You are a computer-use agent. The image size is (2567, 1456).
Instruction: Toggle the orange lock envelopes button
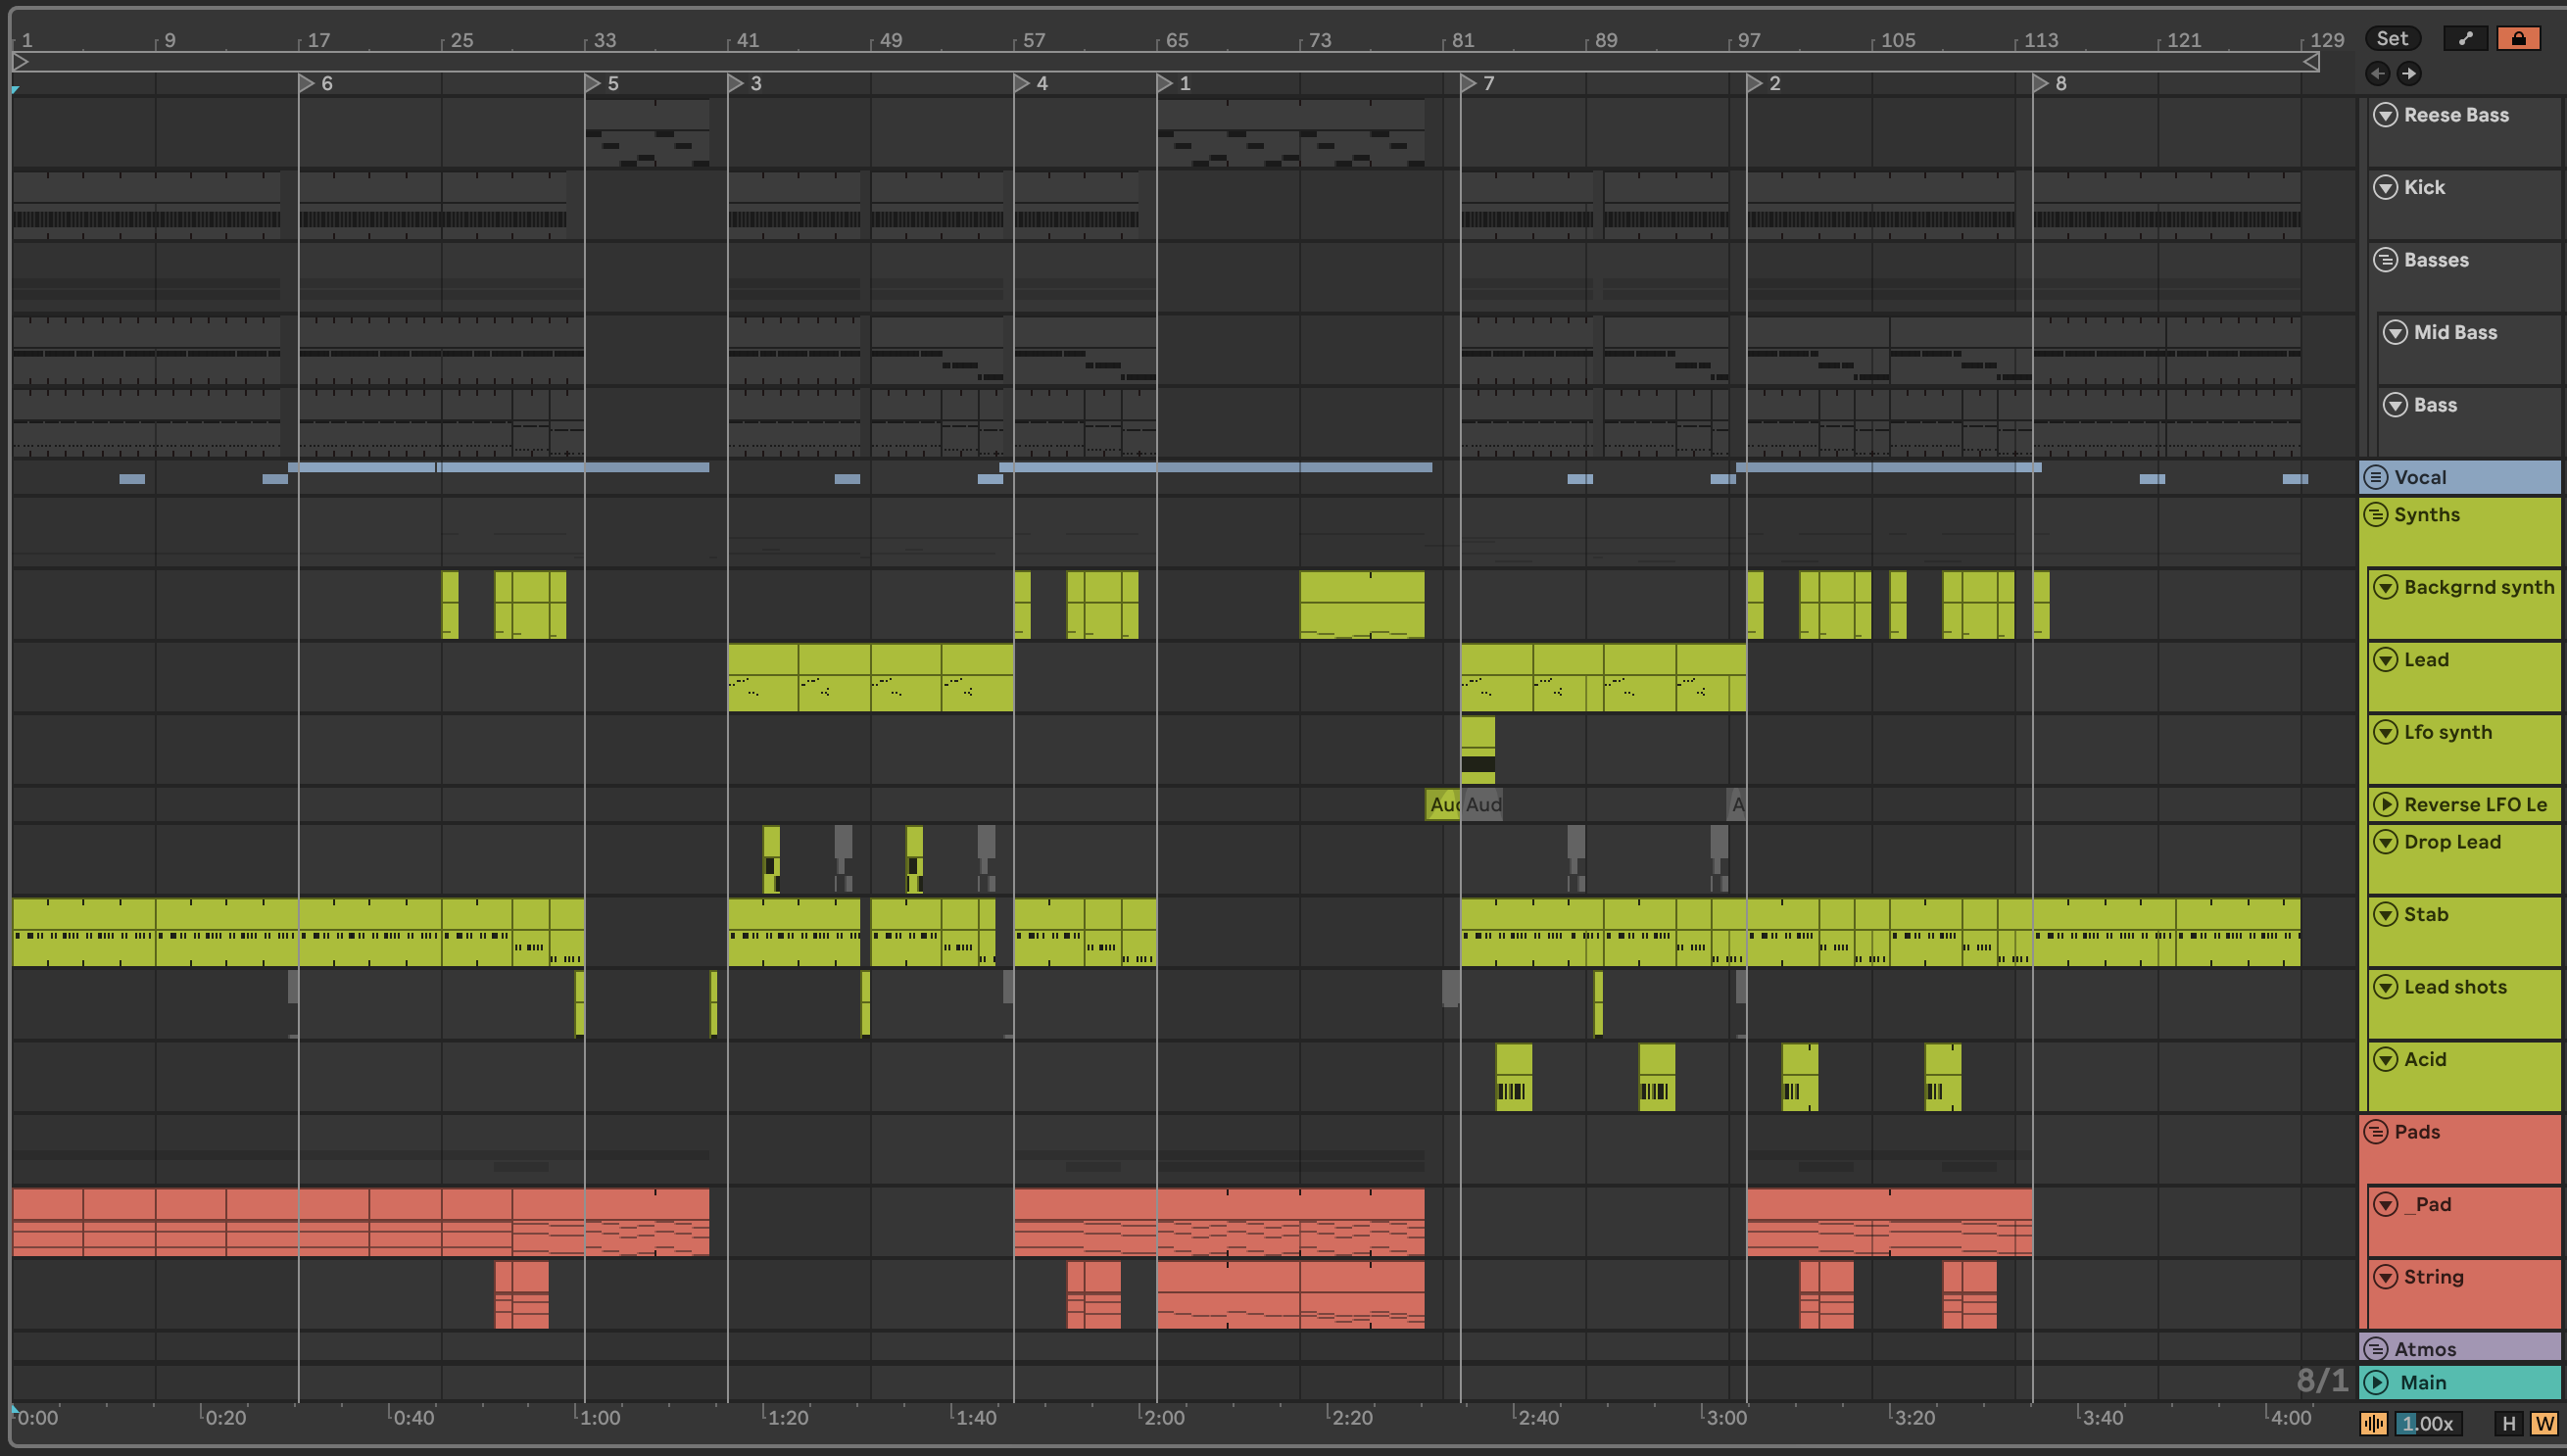(x=2517, y=38)
